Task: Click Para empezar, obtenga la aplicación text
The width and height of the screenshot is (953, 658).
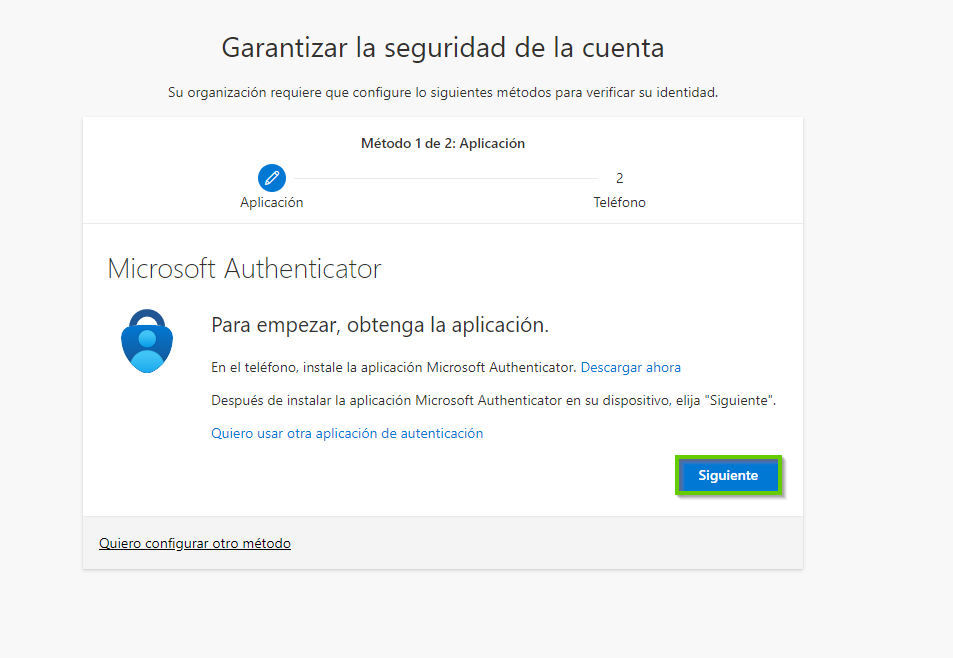Action: point(380,325)
